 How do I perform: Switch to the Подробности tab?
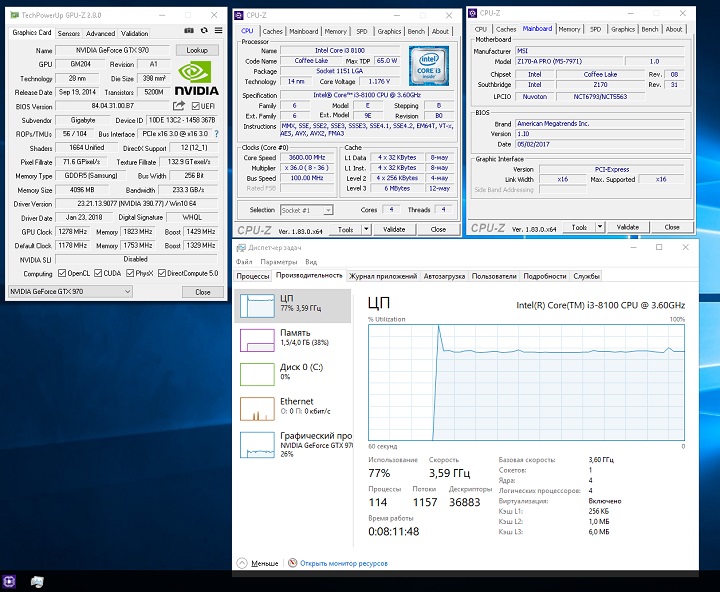pos(545,276)
